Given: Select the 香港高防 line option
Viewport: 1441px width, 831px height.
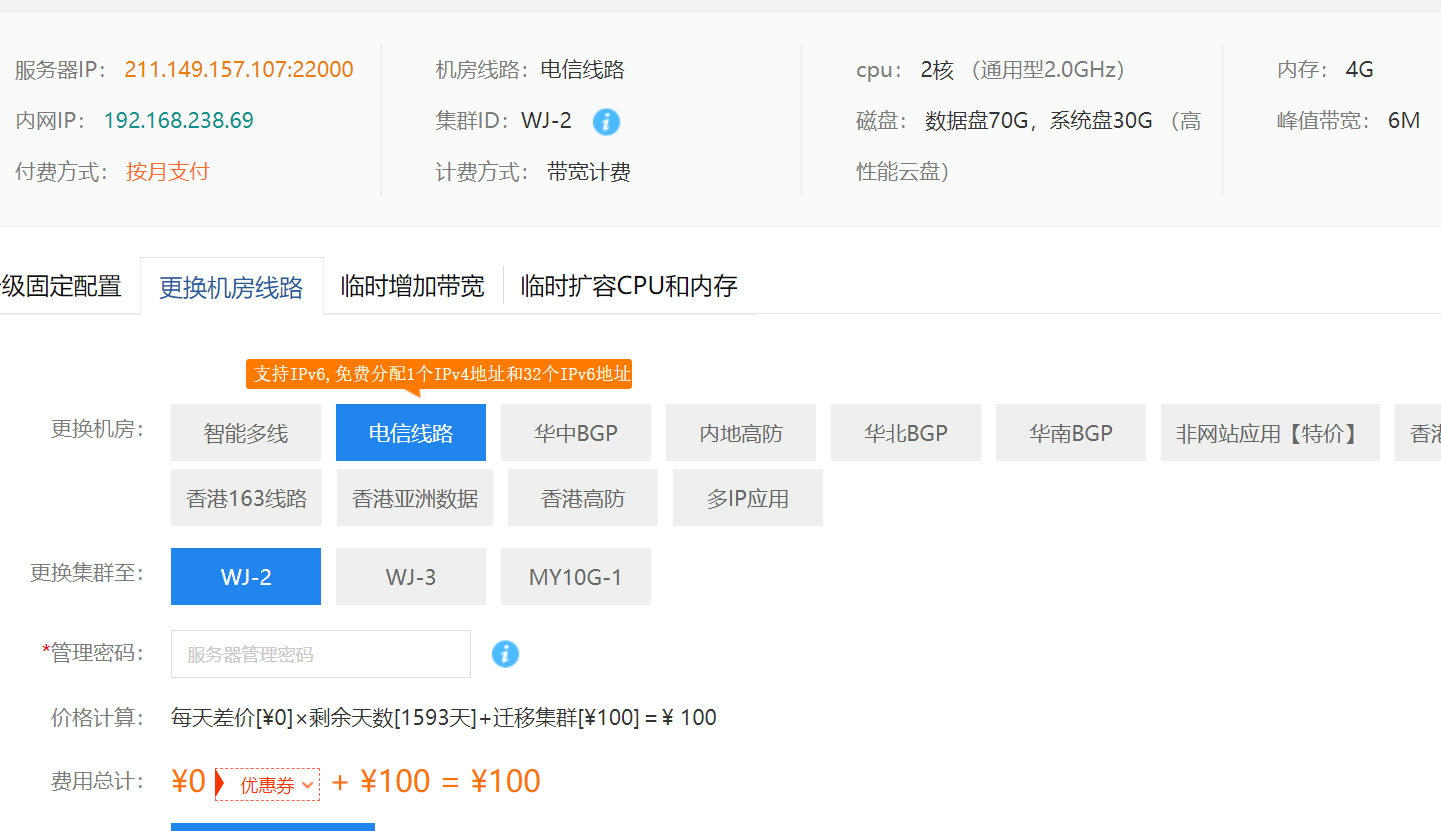Looking at the screenshot, I should click(x=582, y=497).
